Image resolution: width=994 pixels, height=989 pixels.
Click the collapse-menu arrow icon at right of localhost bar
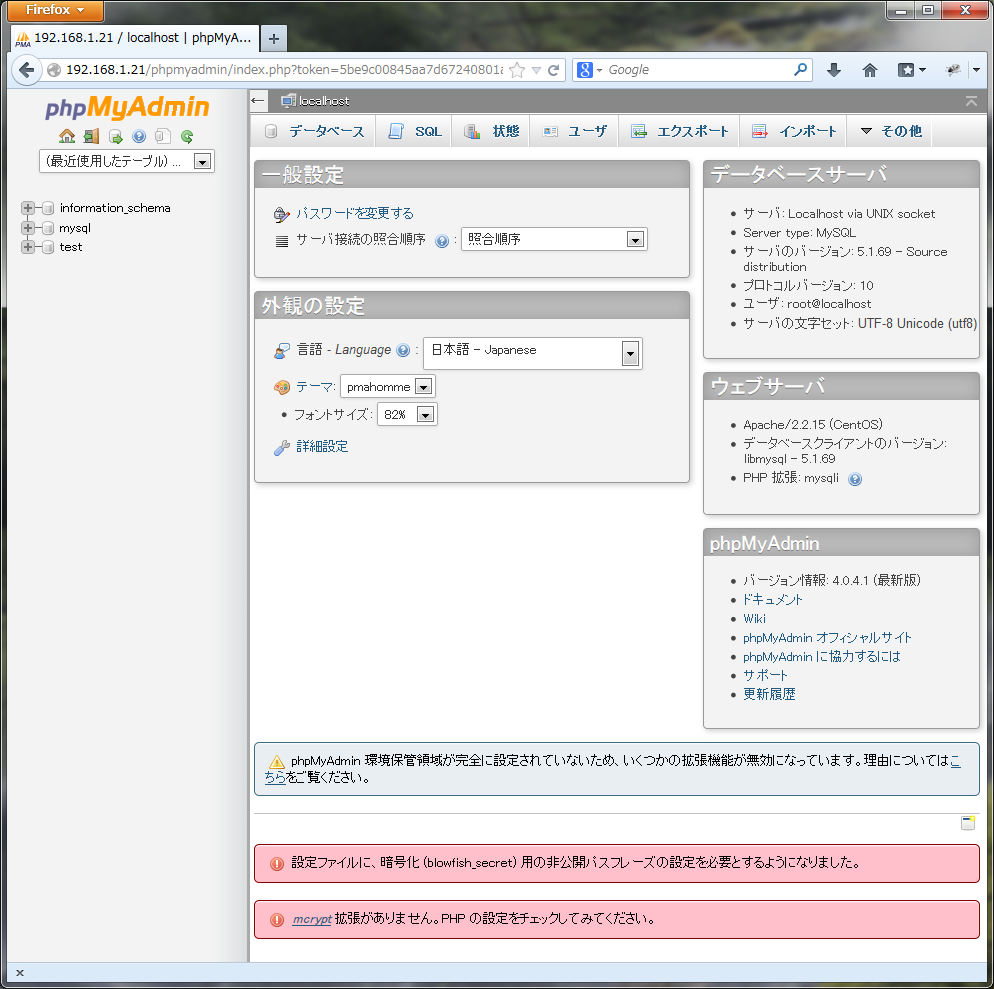[971, 101]
